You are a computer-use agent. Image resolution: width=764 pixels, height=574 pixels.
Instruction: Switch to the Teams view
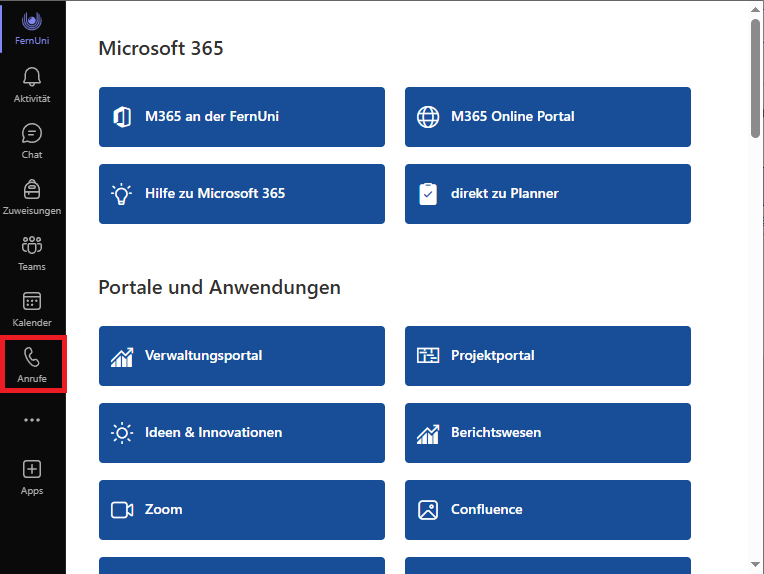point(32,252)
